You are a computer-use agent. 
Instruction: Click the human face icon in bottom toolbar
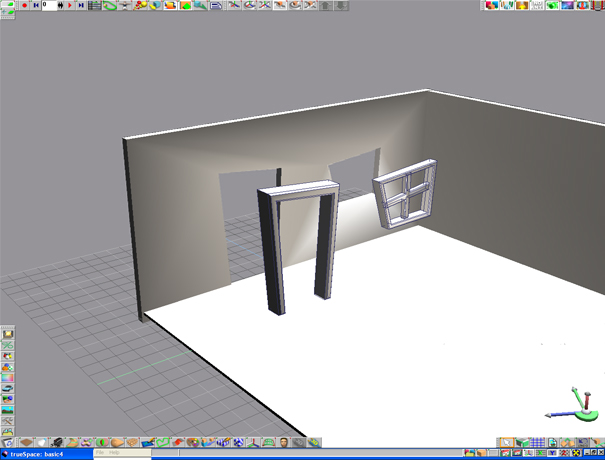click(x=285, y=442)
